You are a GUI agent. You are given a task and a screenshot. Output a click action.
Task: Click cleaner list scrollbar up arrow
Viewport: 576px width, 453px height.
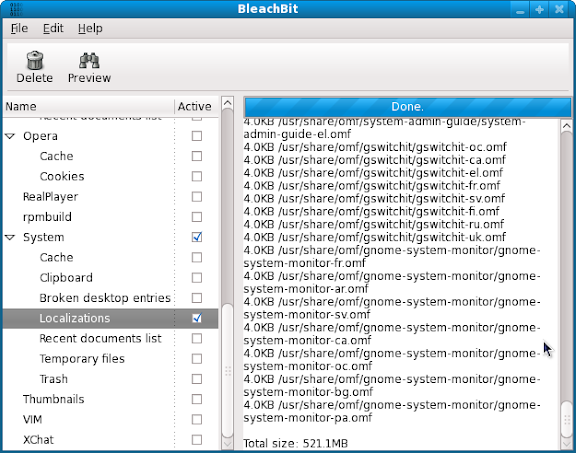(x=228, y=103)
